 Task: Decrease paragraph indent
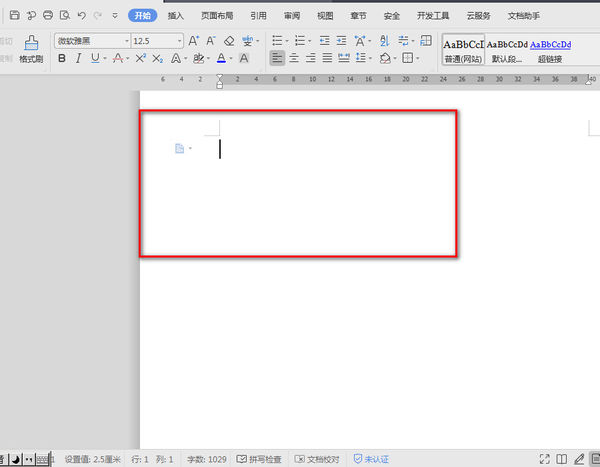(324, 41)
